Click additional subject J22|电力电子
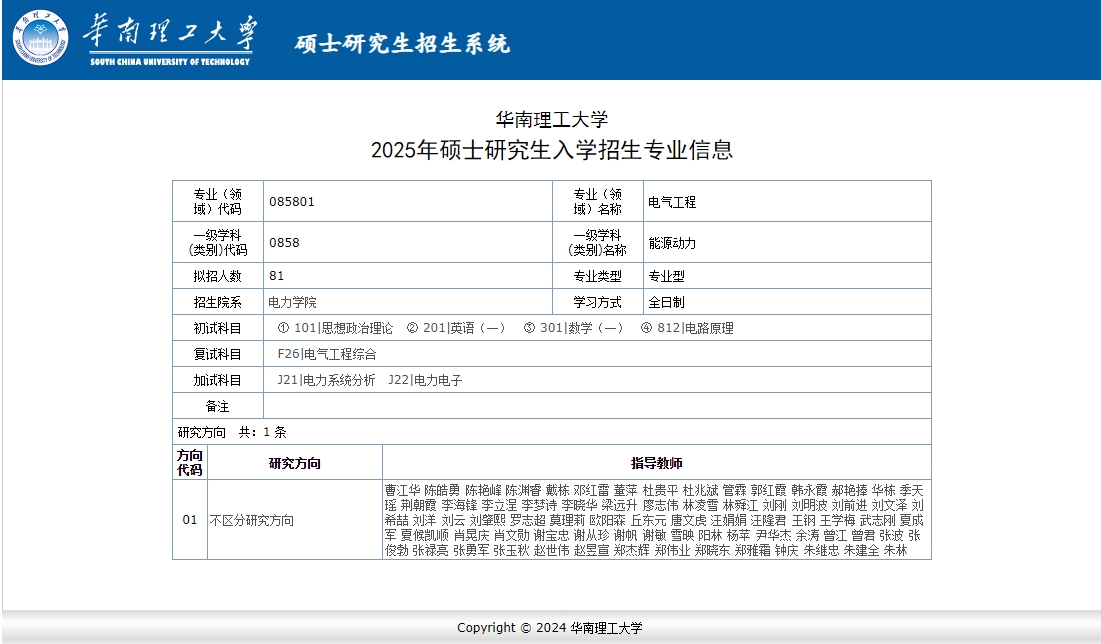 425,380
